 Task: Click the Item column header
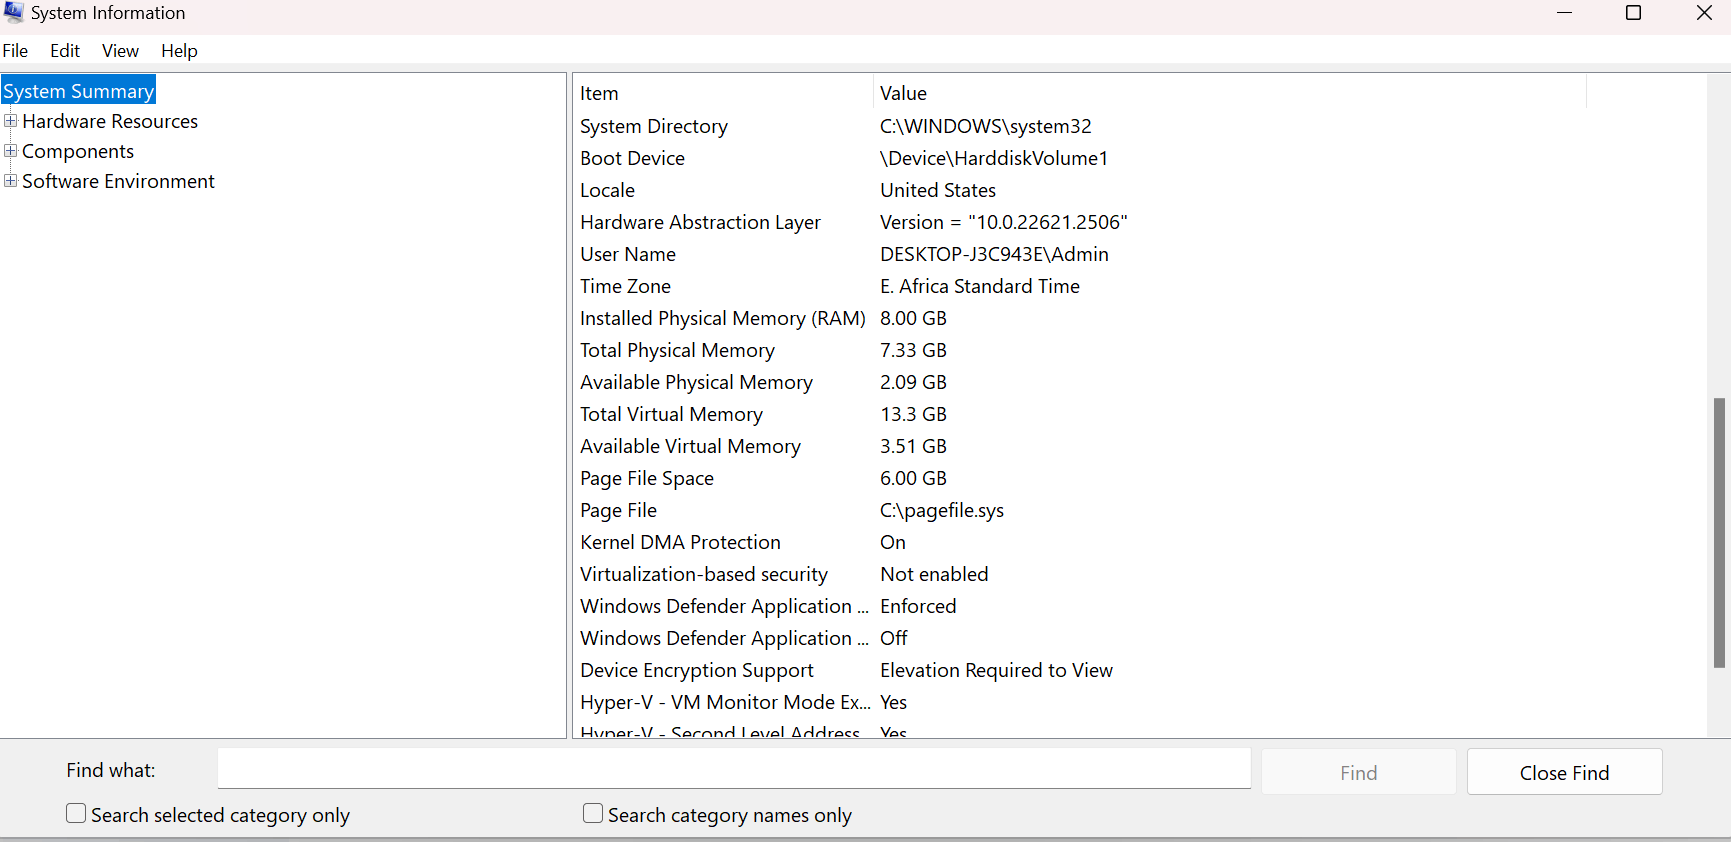722,93
